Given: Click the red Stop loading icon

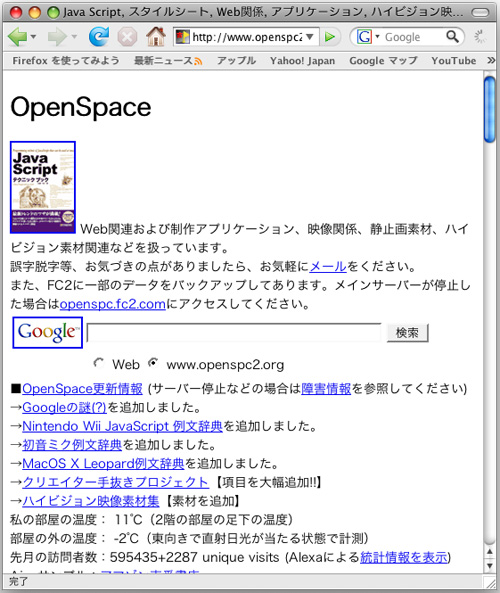Looking at the screenshot, I should (127, 37).
